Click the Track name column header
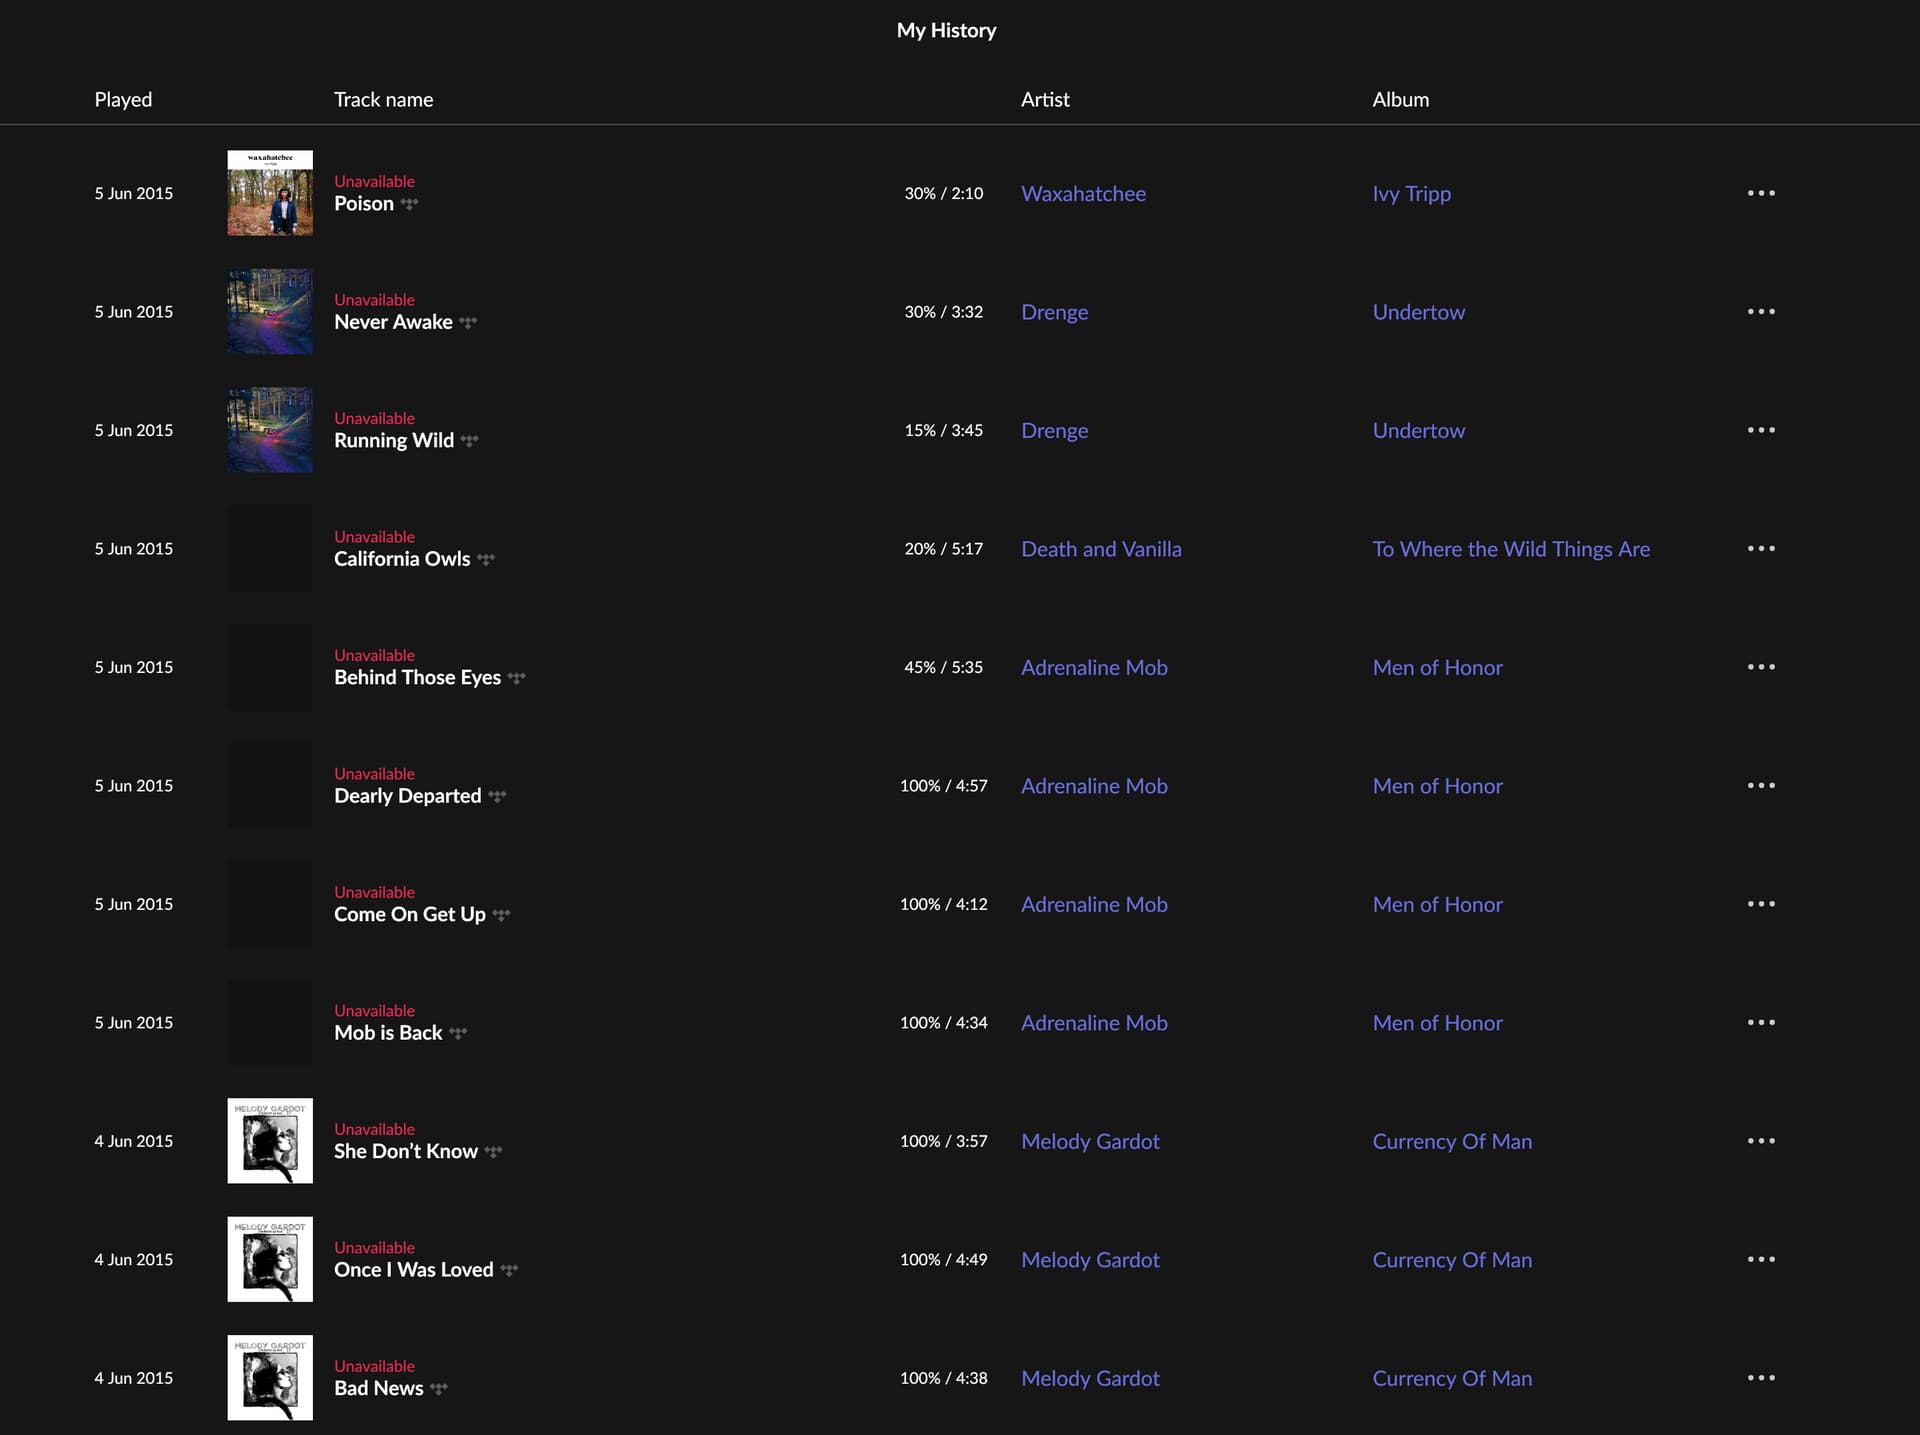 tap(383, 100)
